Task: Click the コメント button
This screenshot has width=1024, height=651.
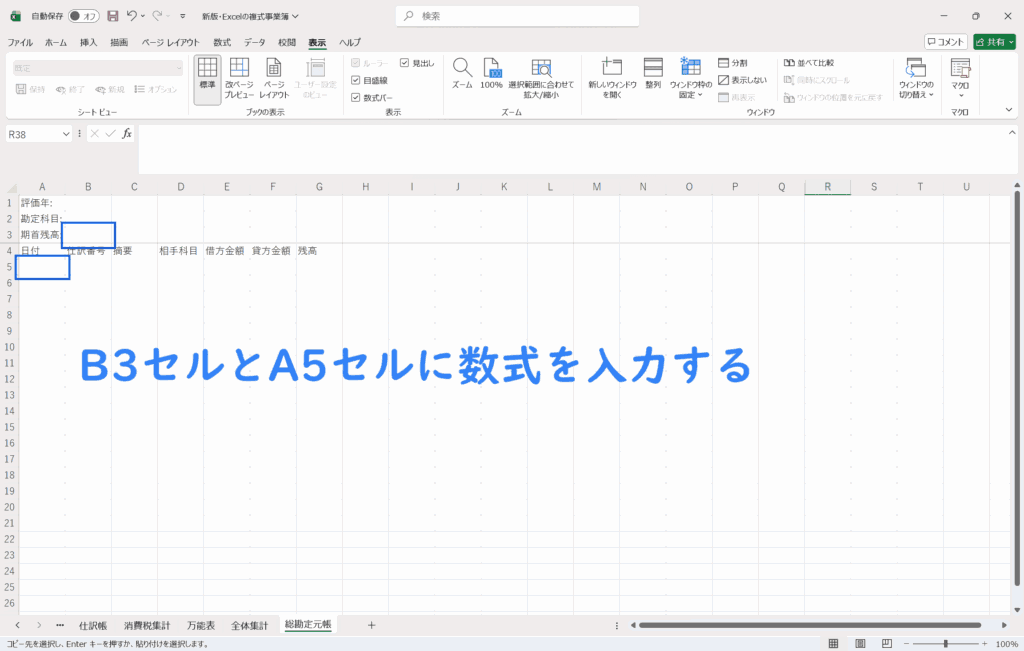Action: tap(945, 42)
